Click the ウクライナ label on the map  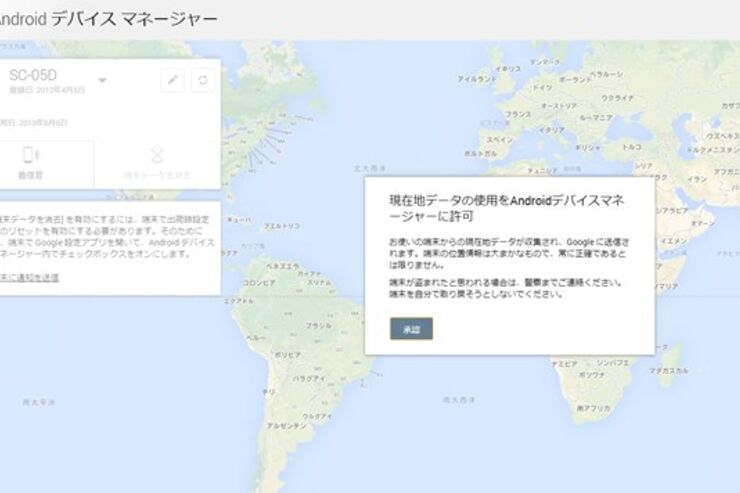coord(617,98)
